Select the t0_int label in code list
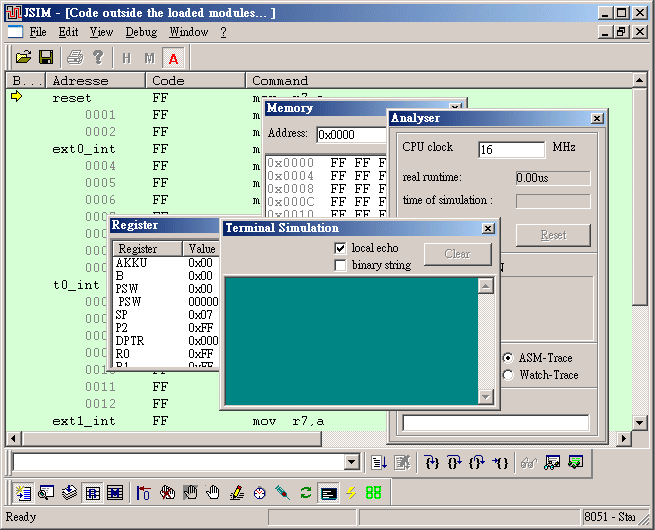 [x=76, y=285]
